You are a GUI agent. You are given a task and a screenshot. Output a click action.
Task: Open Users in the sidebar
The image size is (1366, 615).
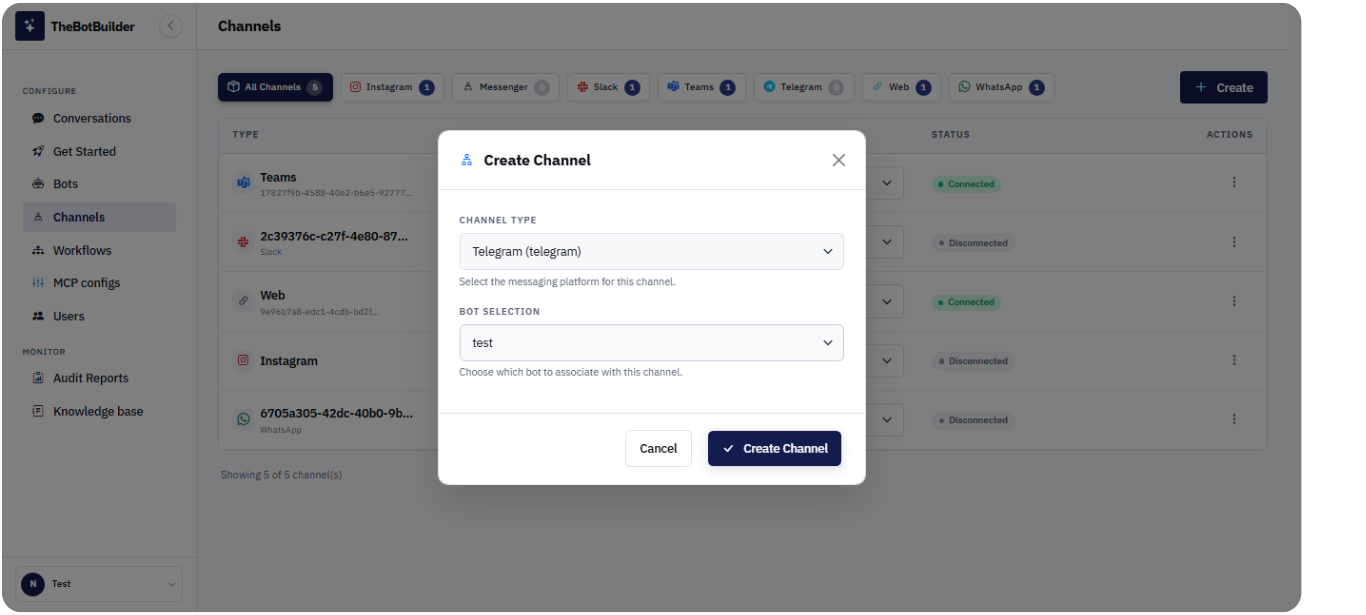(x=99, y=316)
